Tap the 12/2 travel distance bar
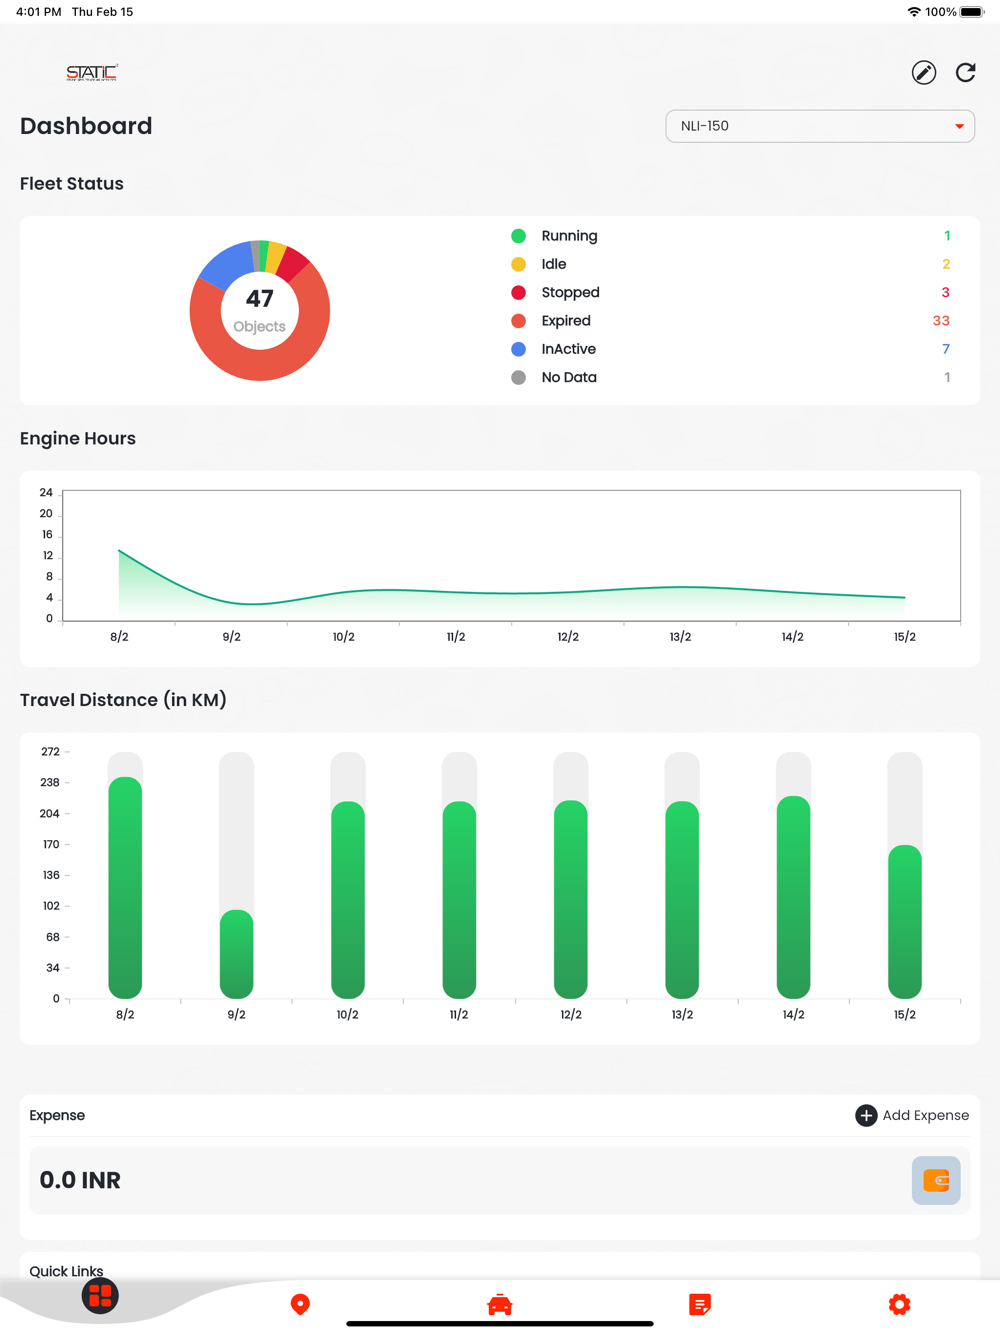This screenshot has width=1000, height=1334. pos(571,899)
